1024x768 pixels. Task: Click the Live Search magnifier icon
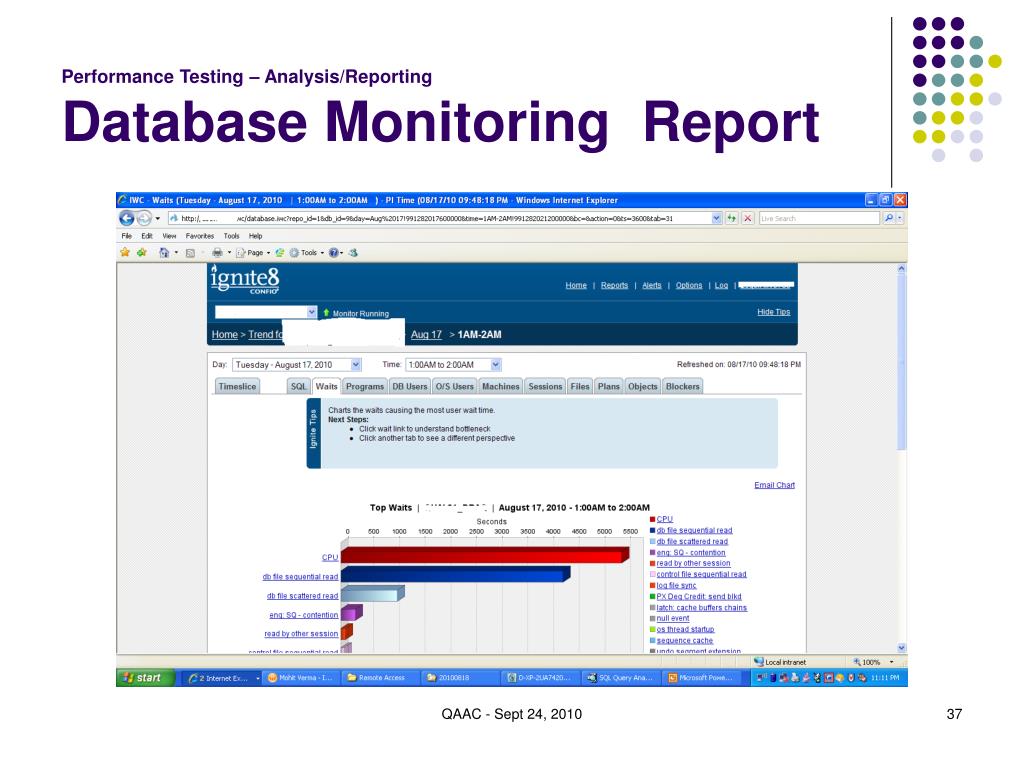(888, 218)
